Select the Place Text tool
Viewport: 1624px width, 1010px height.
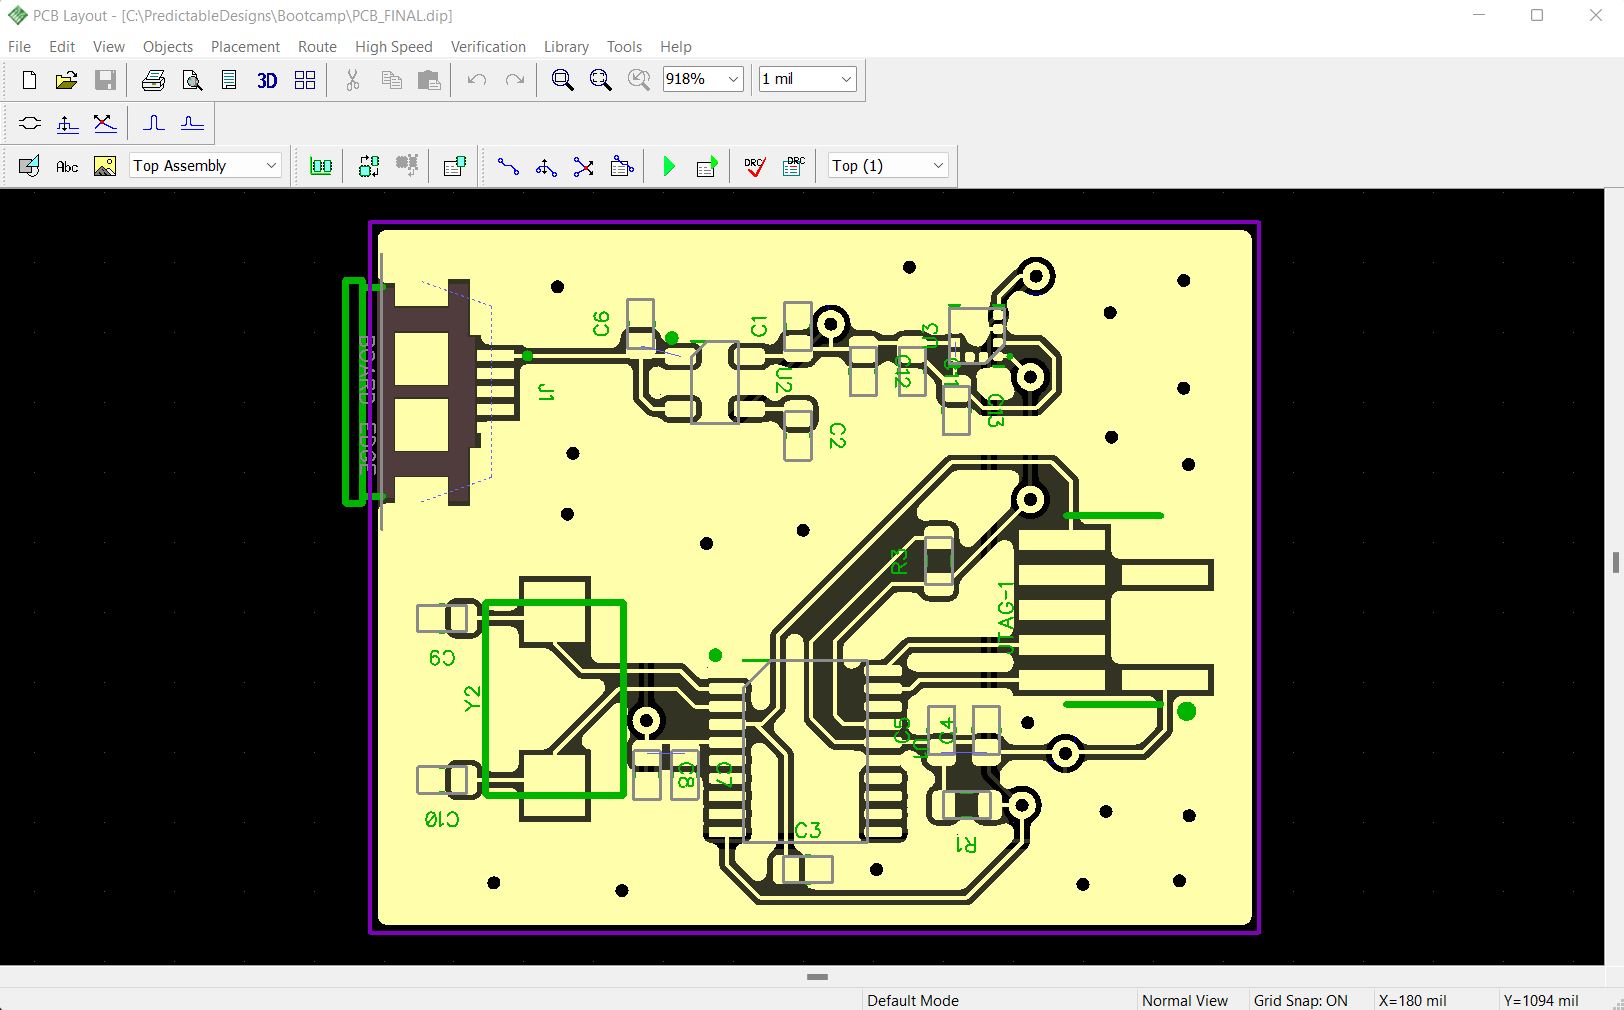pos(67,167)
